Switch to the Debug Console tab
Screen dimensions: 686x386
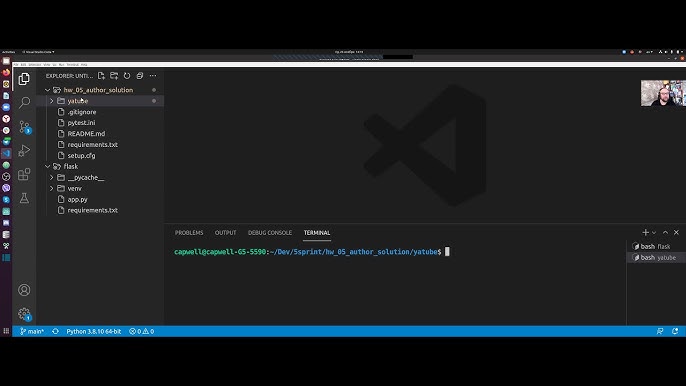pos(270,233)
